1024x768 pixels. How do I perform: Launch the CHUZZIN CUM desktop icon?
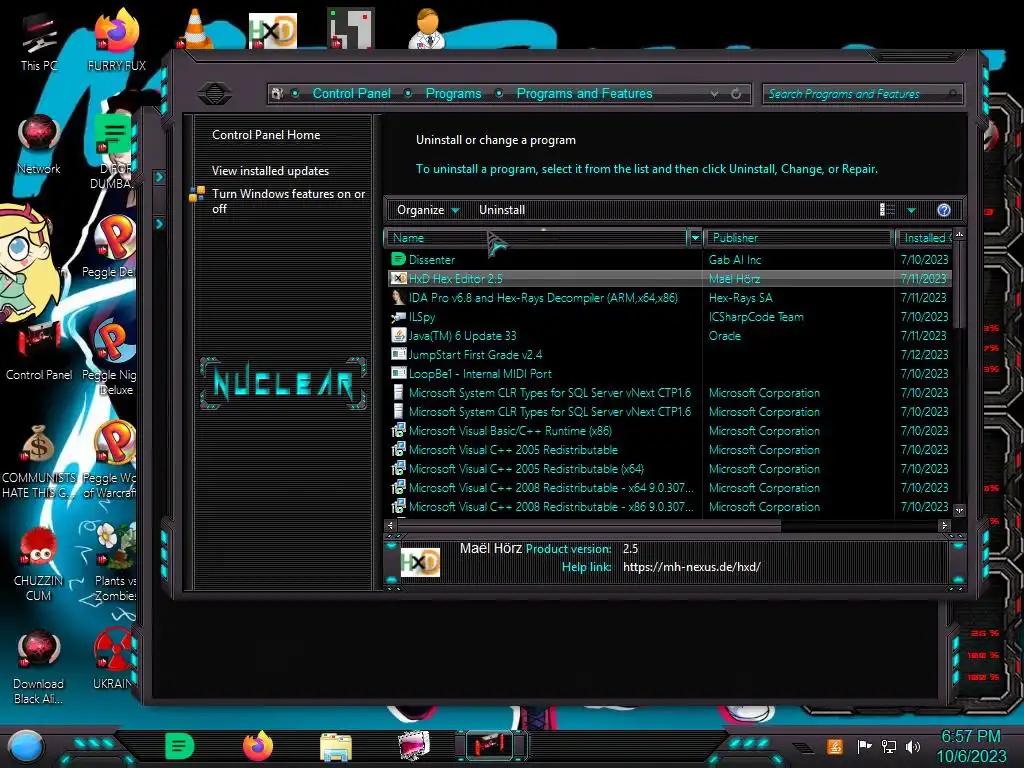point(39,565)
